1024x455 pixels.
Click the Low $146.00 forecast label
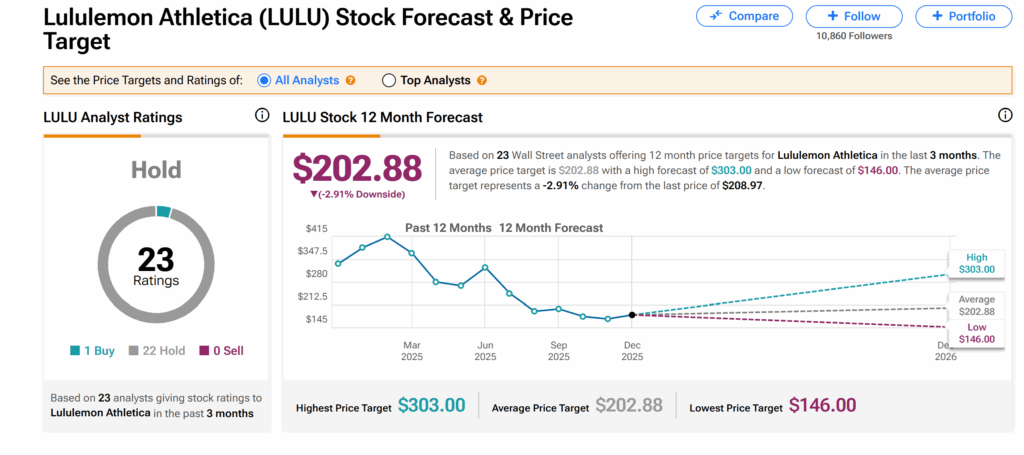pos(976,333)
